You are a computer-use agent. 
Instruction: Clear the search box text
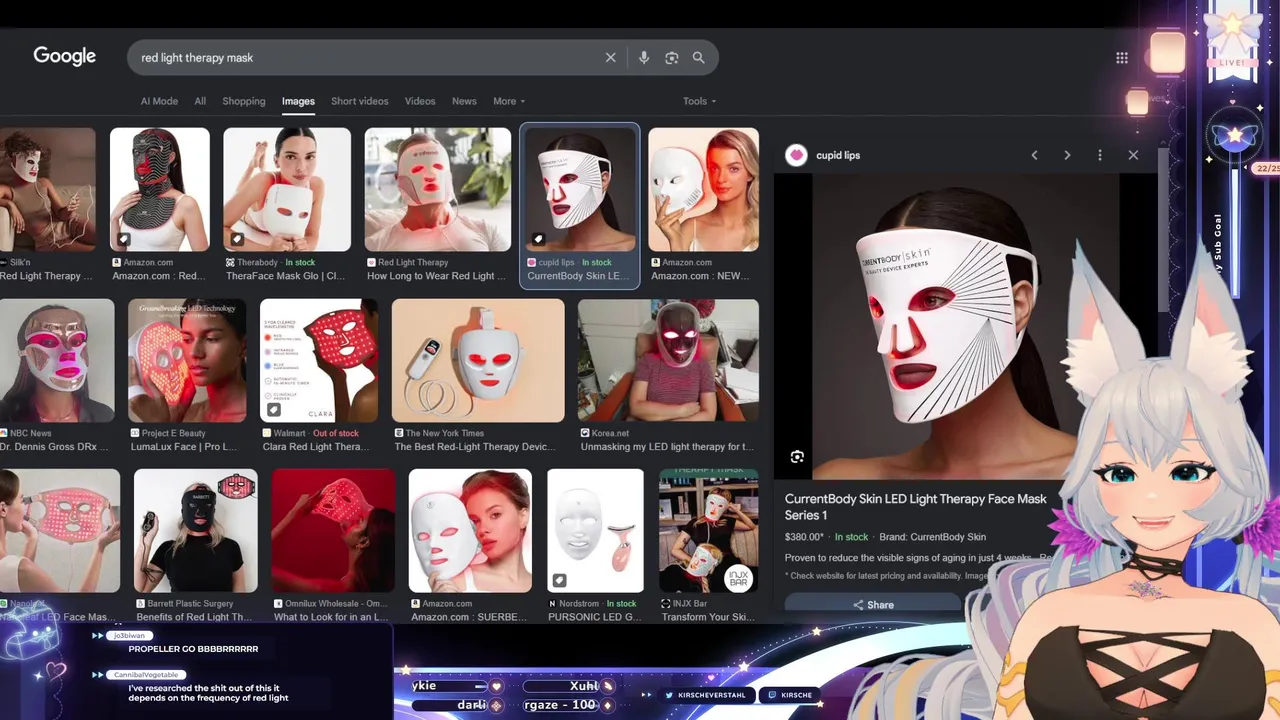click(x=611, y=58)
